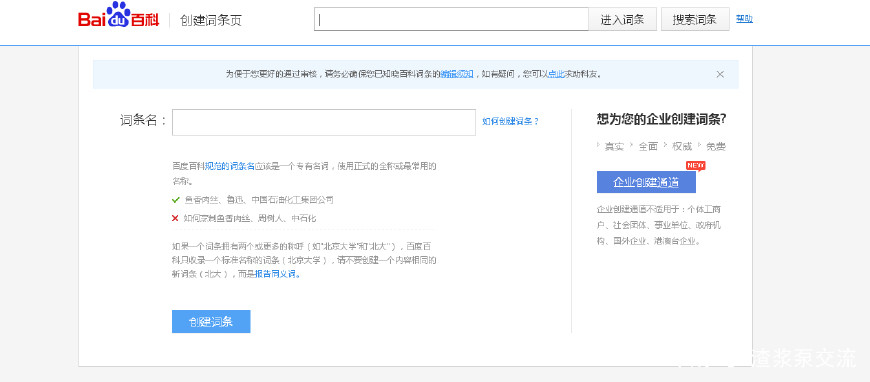Click the Baidu Baike paw logo
Image resolution: width=870 pixels, height=382 pixels.
click(119, 15)
